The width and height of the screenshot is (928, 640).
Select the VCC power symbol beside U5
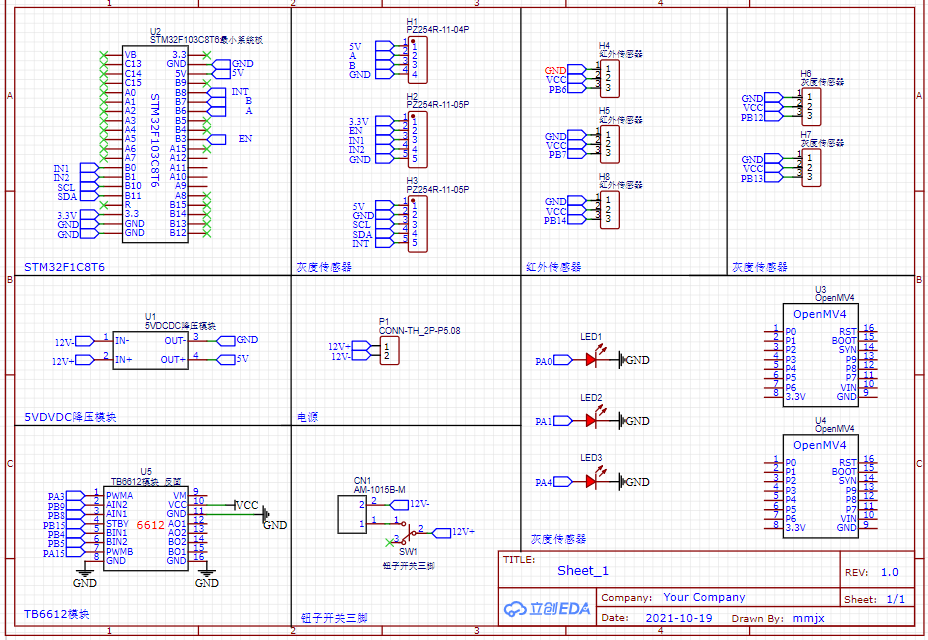tap(247, 505)
